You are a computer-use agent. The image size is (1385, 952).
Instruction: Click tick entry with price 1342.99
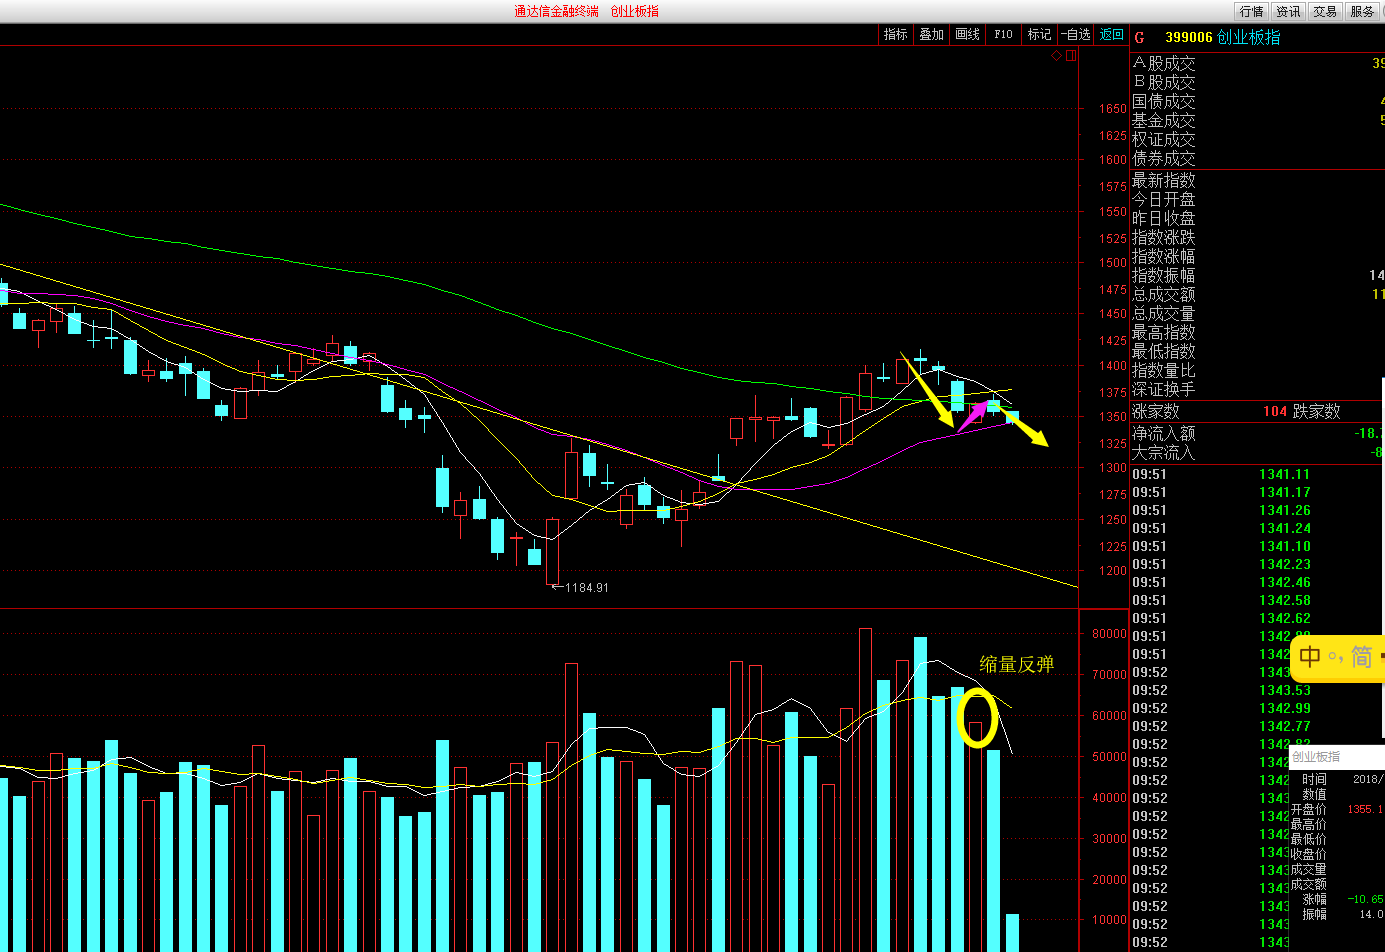[x=1284, y=708]
